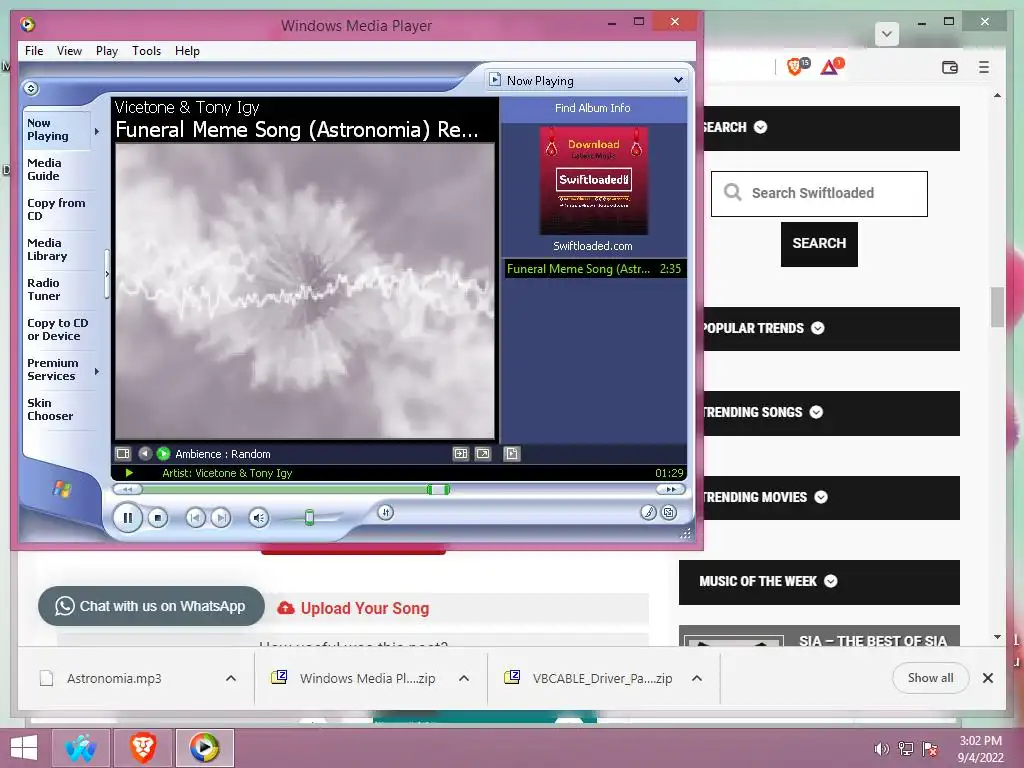1024x768 pixels.
Task: Toggle the playlist pane icon
Action: tap(461, 453)
